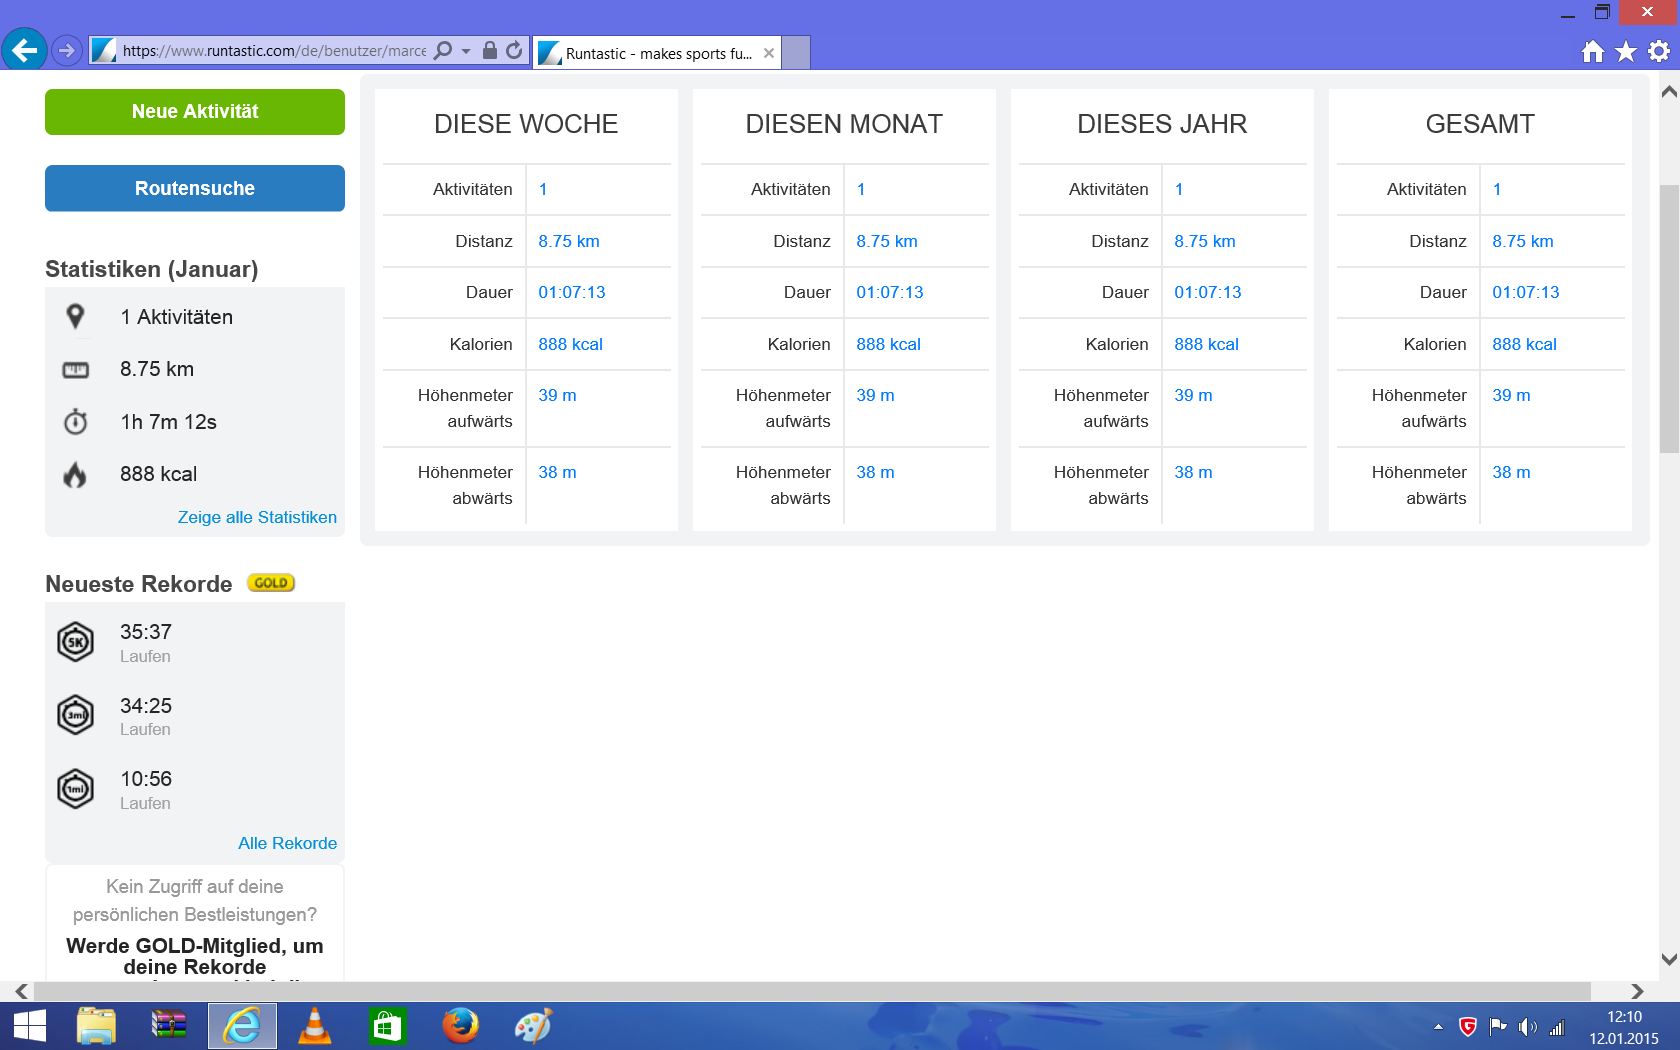Open the Routensuche button

point(195,188)
